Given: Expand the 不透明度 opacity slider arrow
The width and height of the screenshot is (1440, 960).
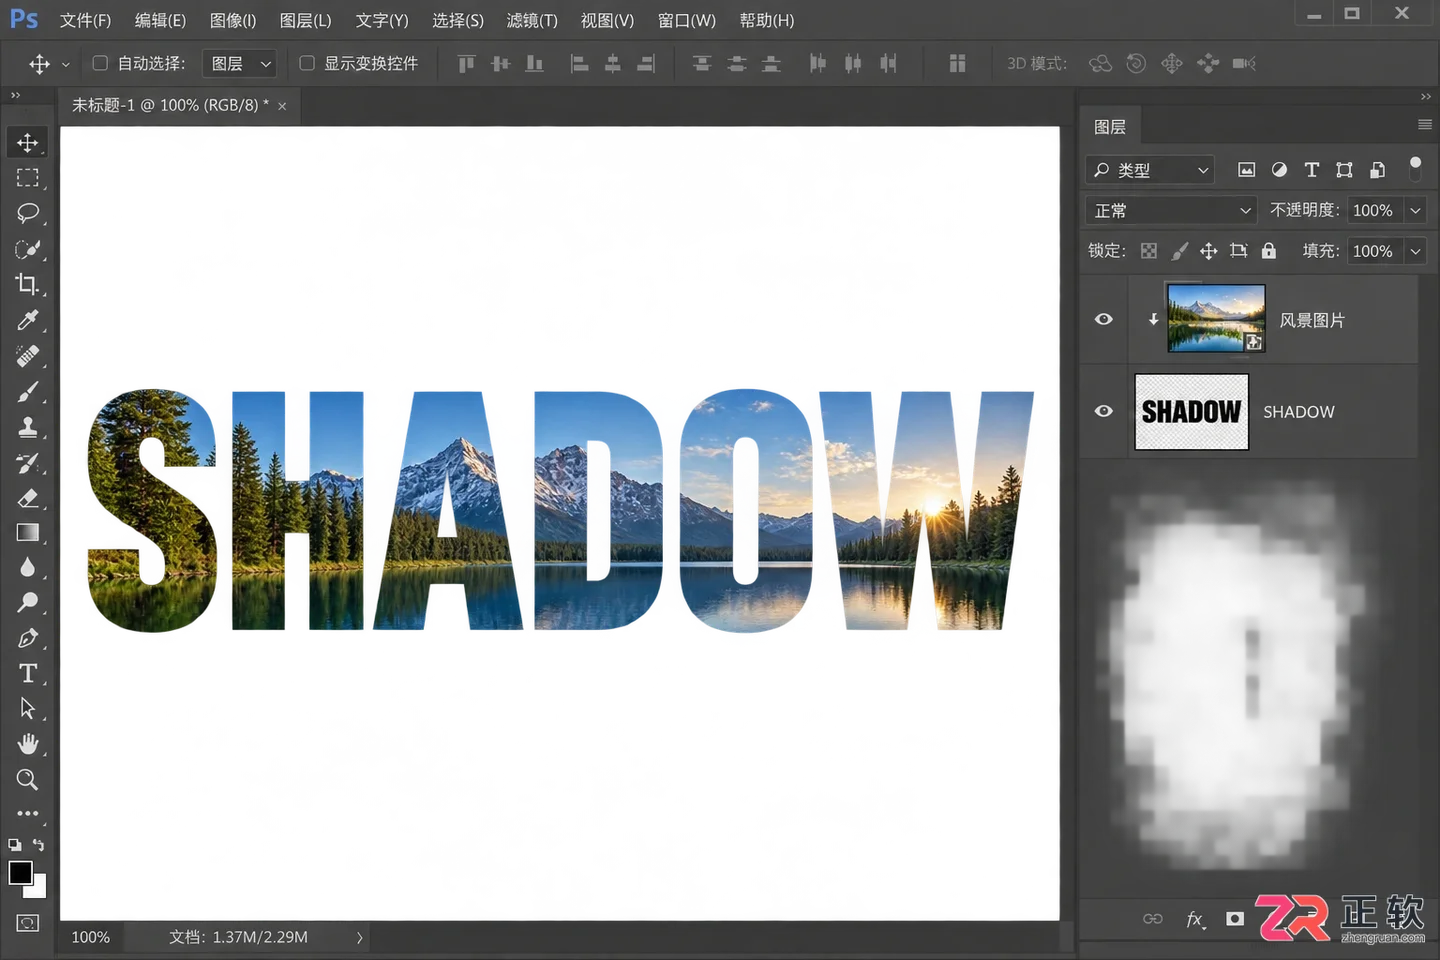Looking at the screenshot, I should point(1415,210).
